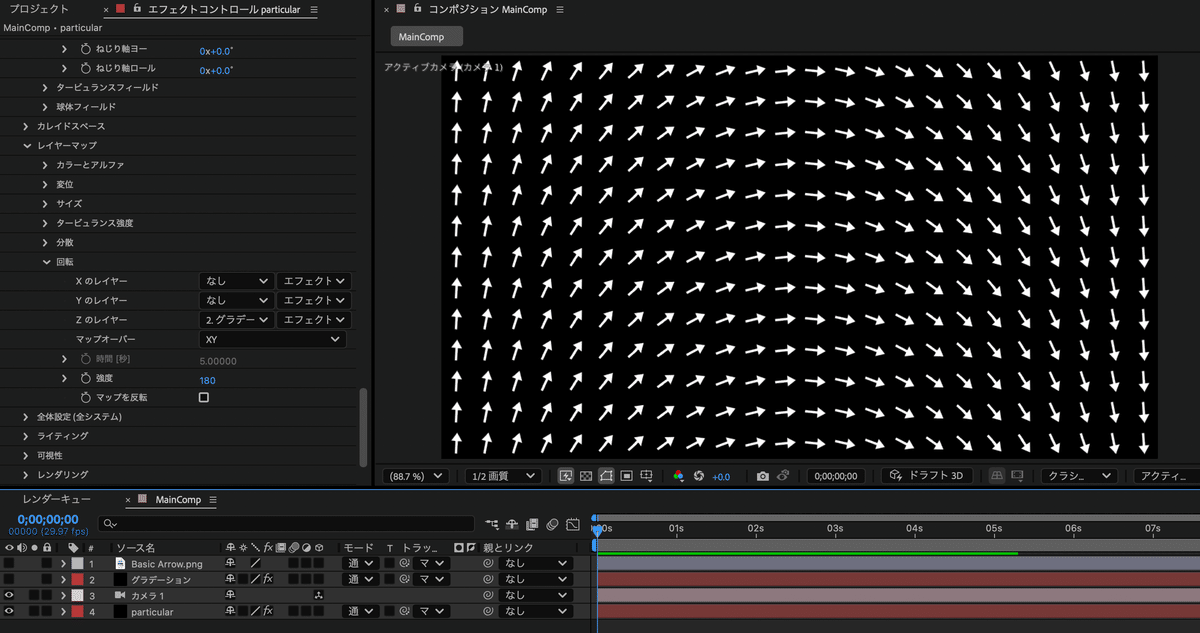The image size is (1200, 633).
Task: Open the Z のレイヤー dropdown showing 2.グラデー
Action: 236,319
